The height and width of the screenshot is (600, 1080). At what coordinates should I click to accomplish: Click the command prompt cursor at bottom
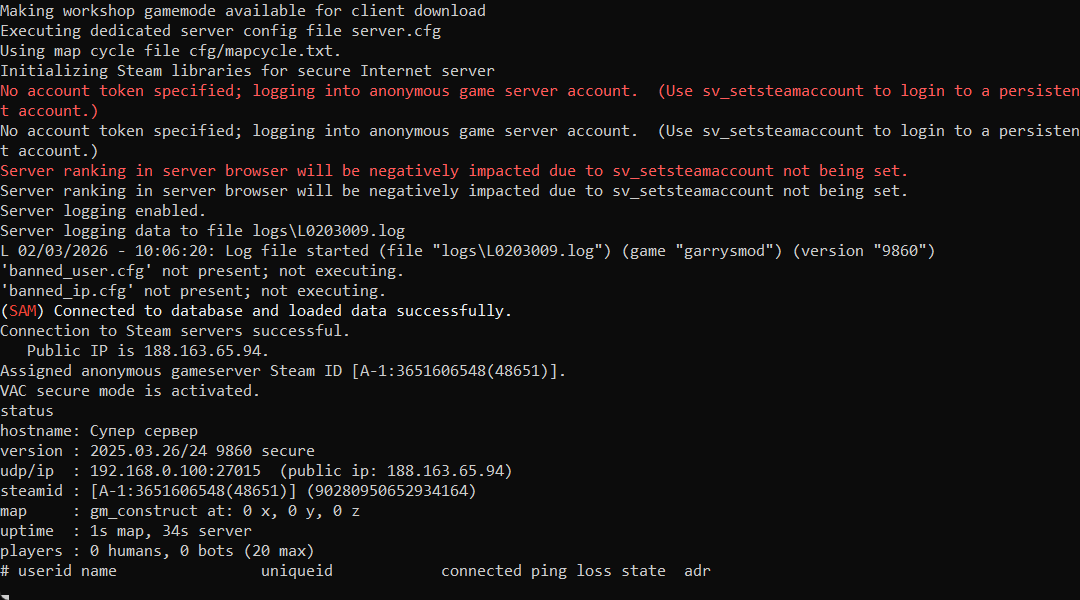[x=5, y=595]
